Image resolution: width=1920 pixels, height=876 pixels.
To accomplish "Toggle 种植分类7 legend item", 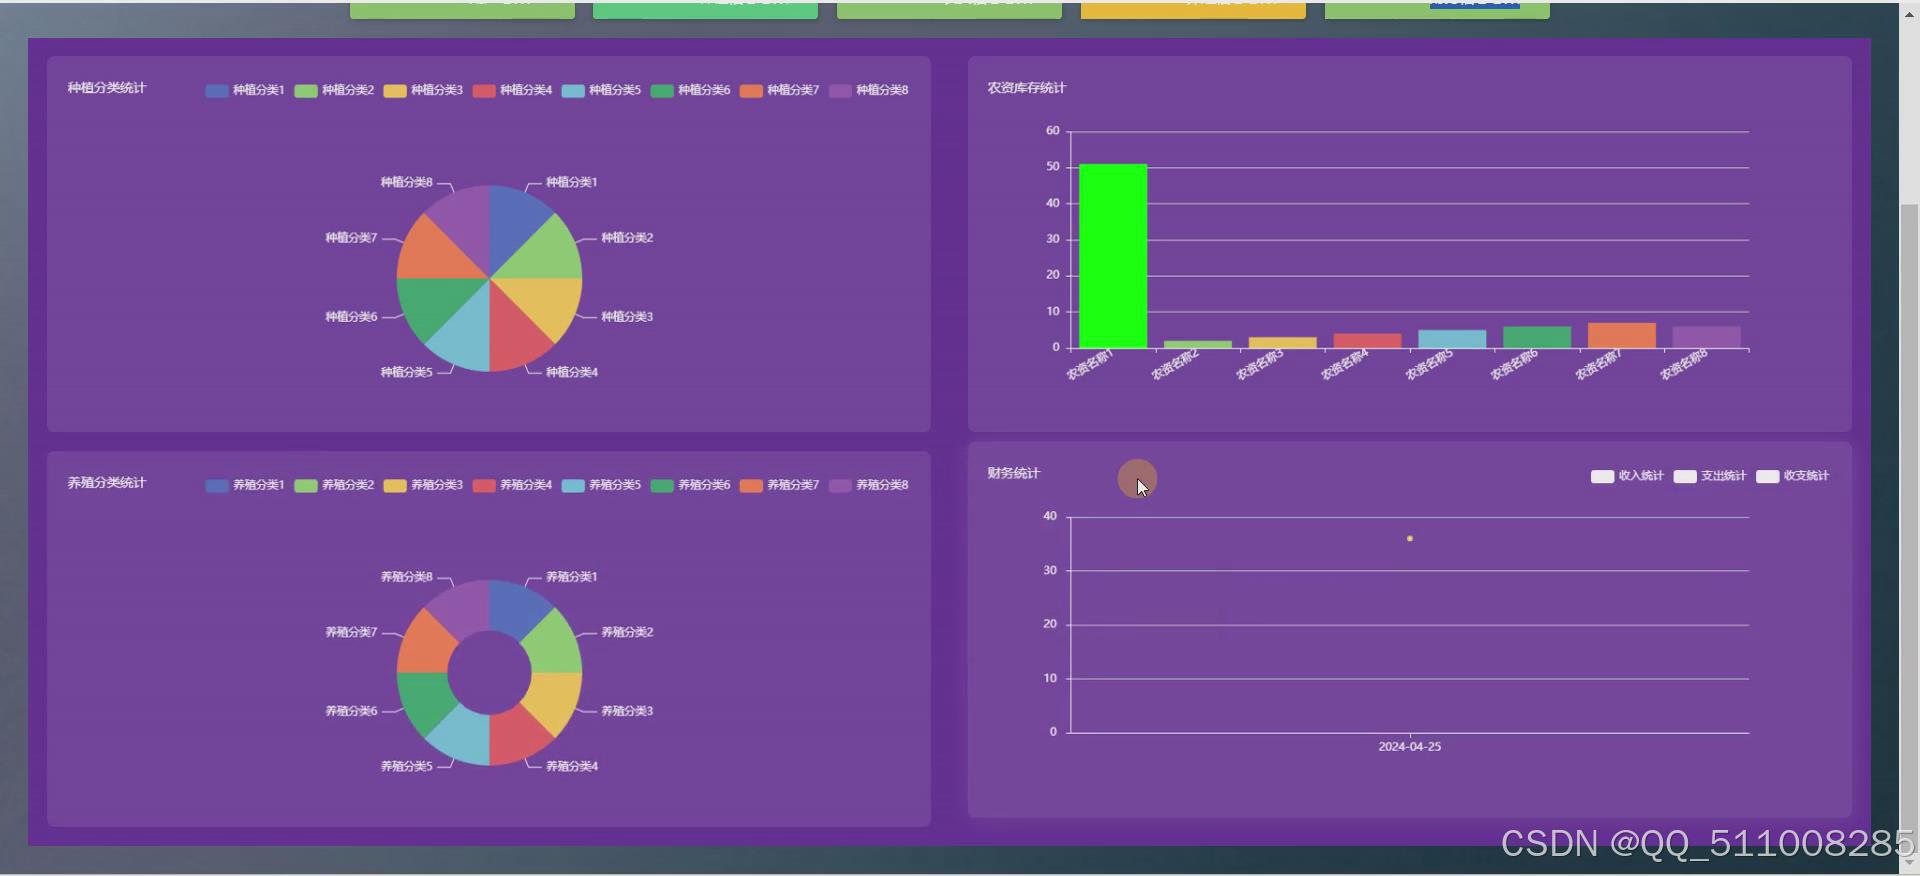I will click(779, 90).
